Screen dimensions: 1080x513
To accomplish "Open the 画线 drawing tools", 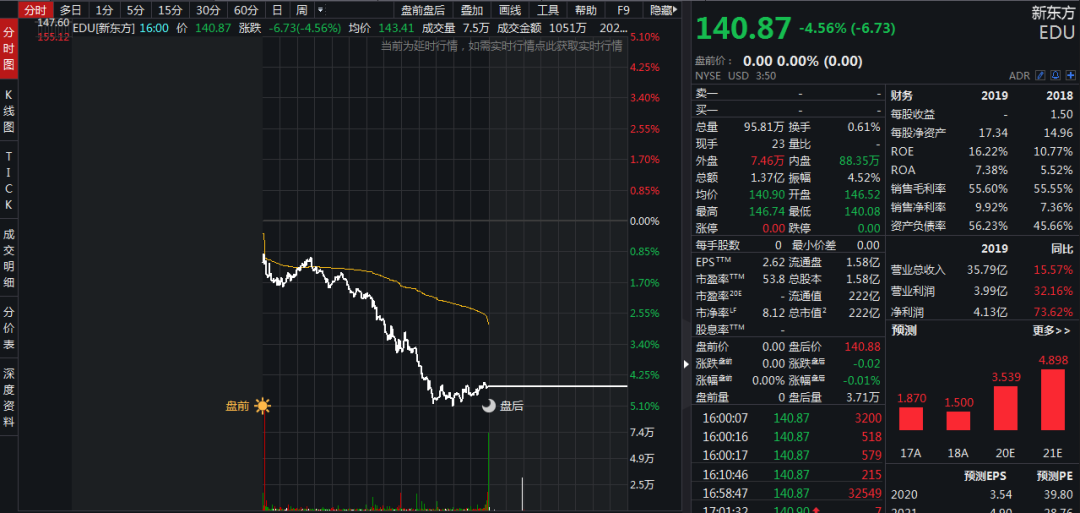I will pyautogui.click(x=510, y=10).
